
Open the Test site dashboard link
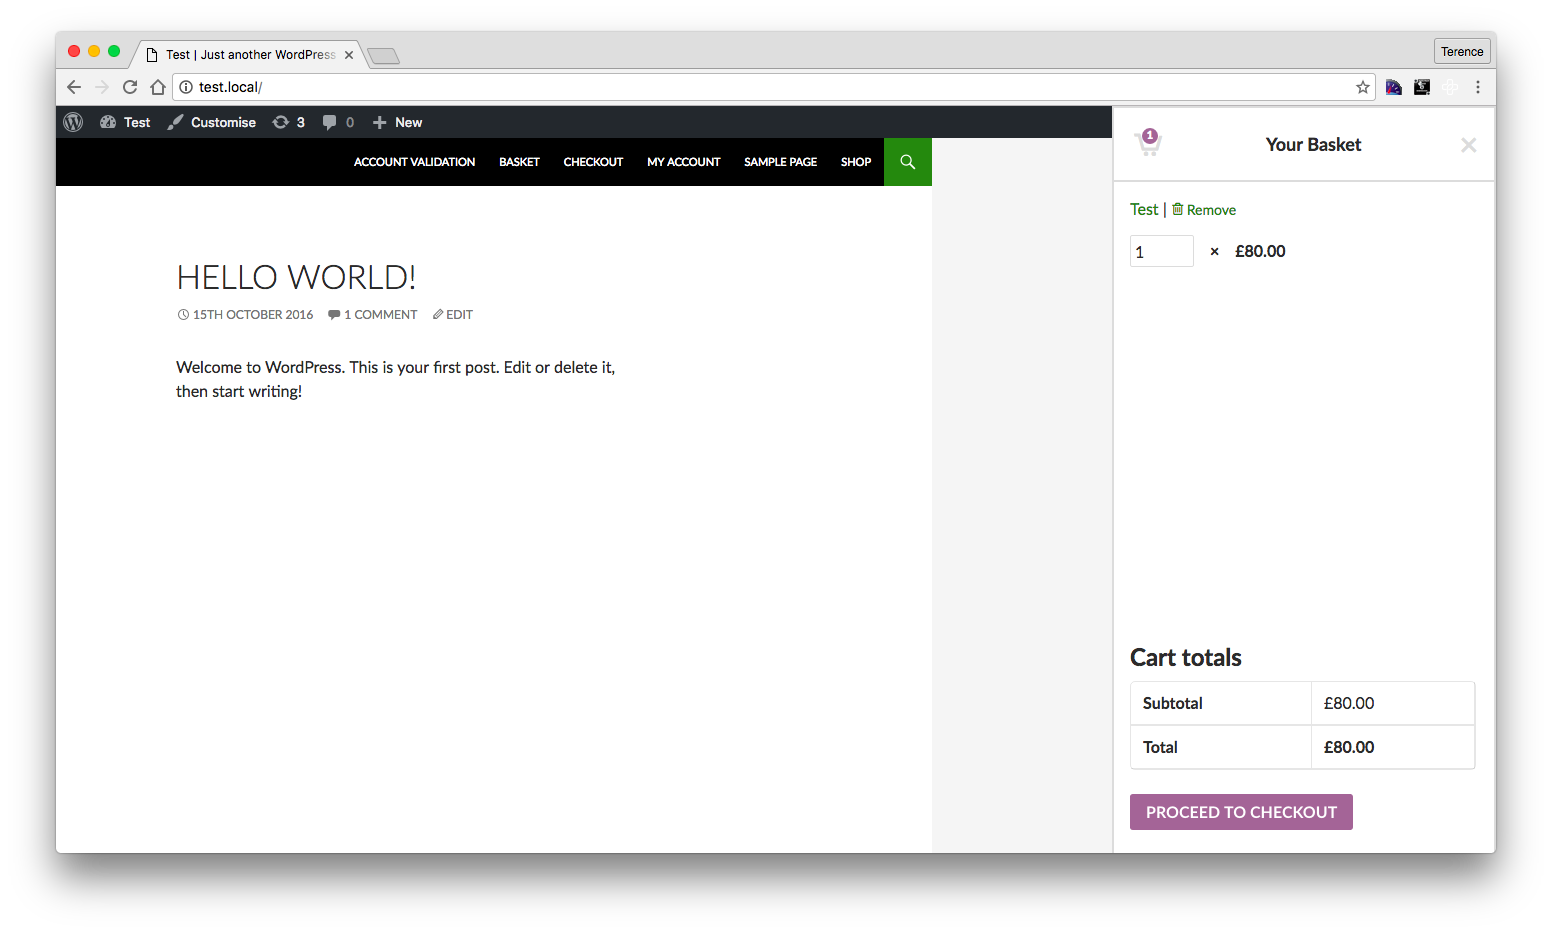coord(125,122)
